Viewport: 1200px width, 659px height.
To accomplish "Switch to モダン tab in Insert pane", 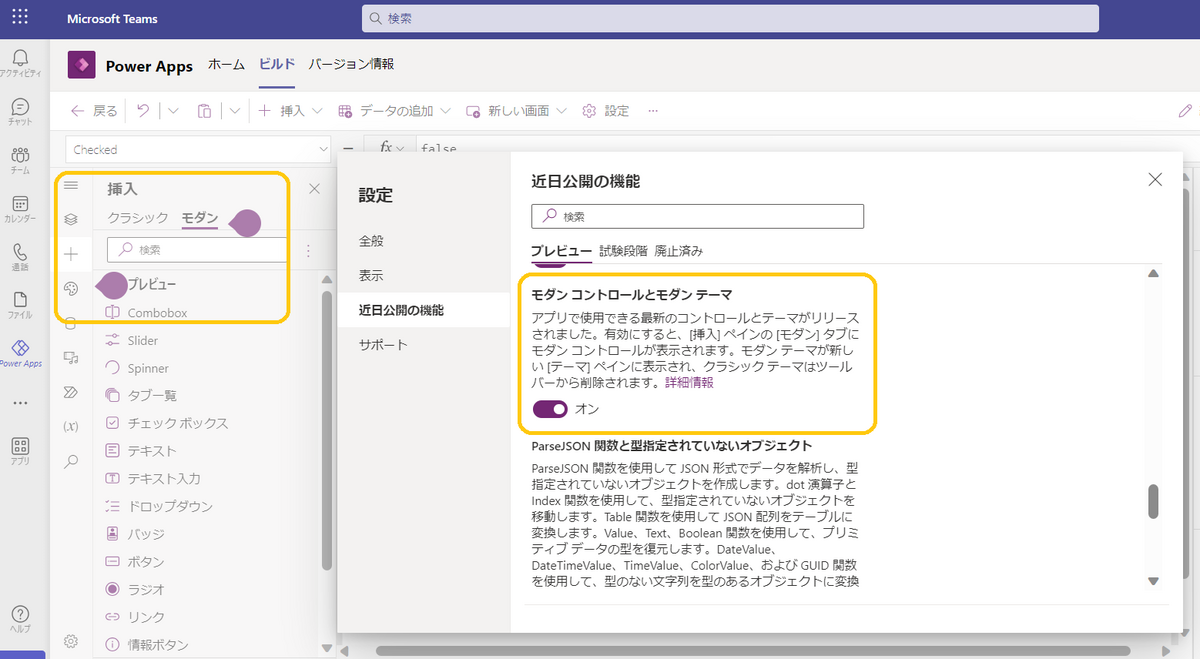I will pyautogui.click(x=200, y=218).
